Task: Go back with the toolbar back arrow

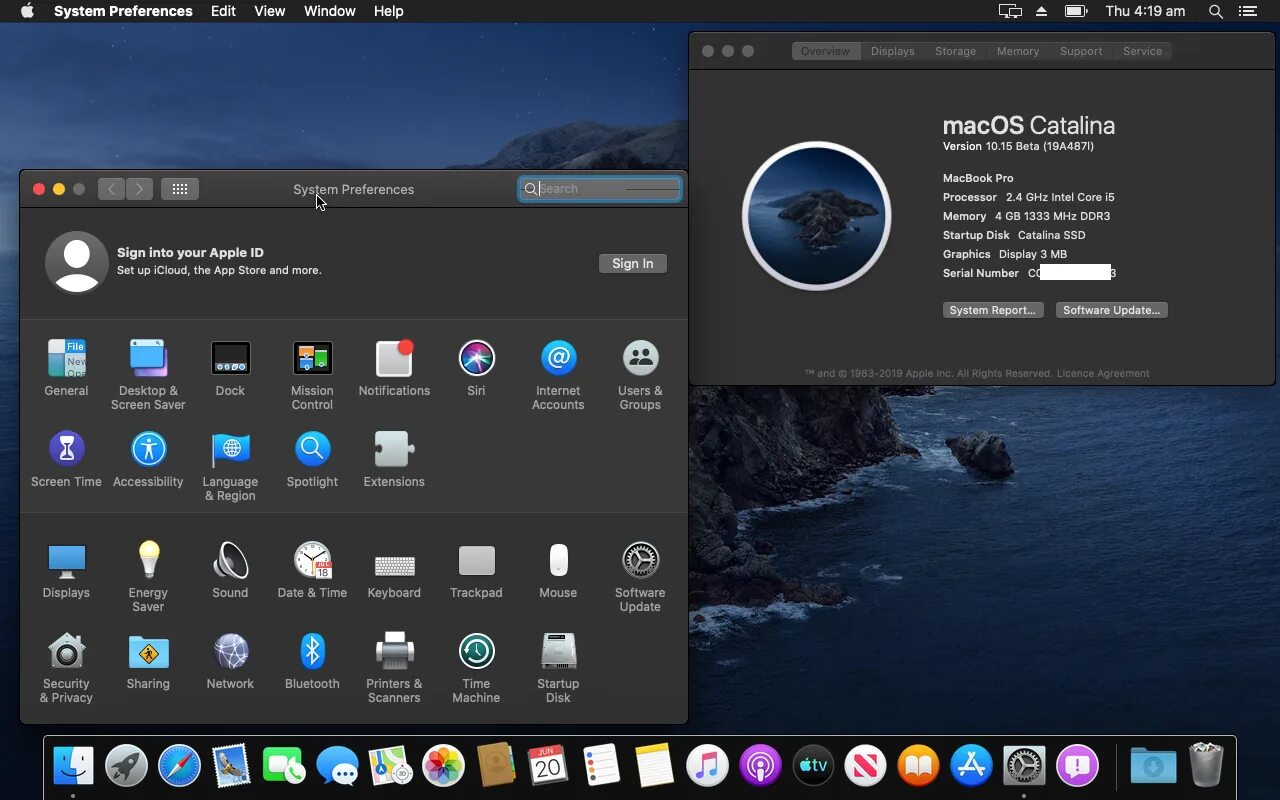Action: point(111,189)
